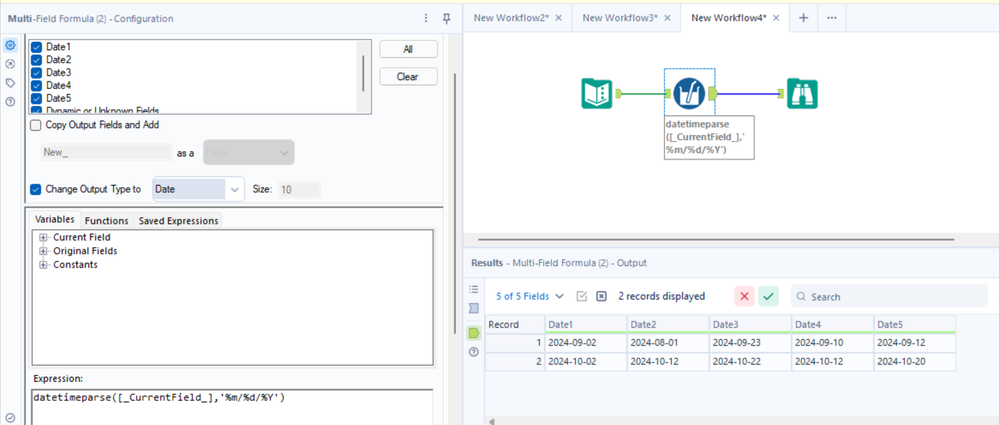999x425 pixels.
Task: Click the Date5 column header in Results
Action: pos(914,324)
